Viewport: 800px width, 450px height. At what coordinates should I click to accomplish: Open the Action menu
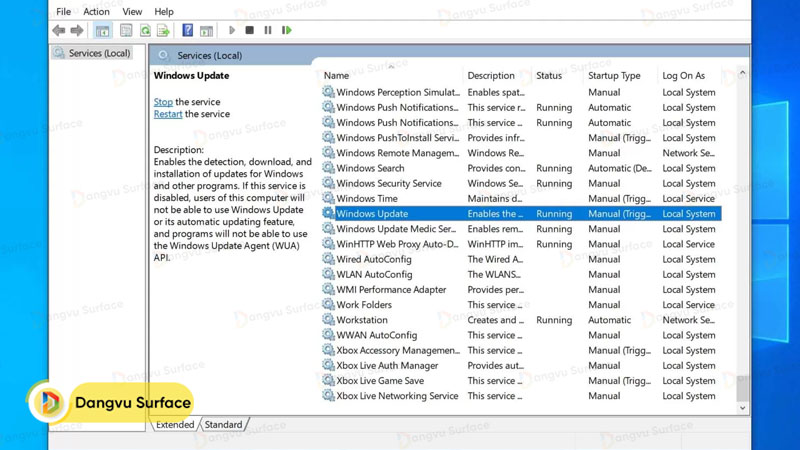click(96, 11)
